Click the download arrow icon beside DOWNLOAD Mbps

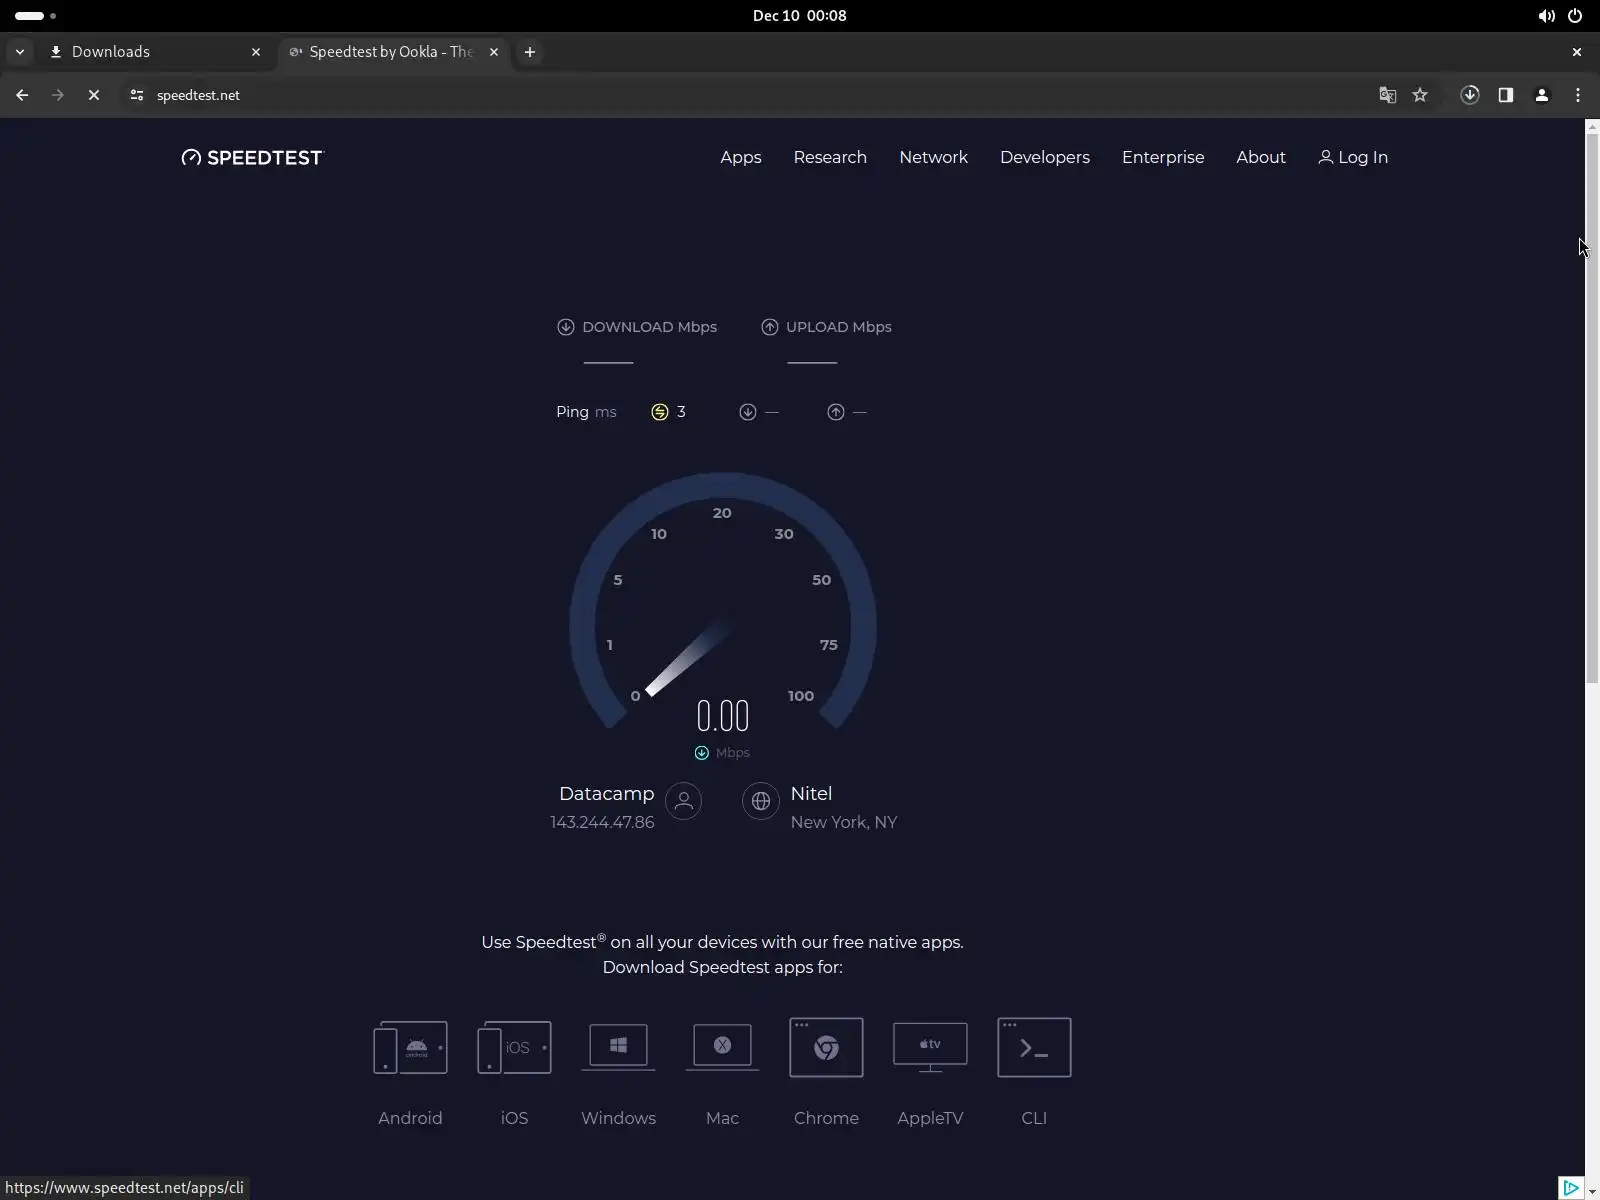[x=566, y=327]
